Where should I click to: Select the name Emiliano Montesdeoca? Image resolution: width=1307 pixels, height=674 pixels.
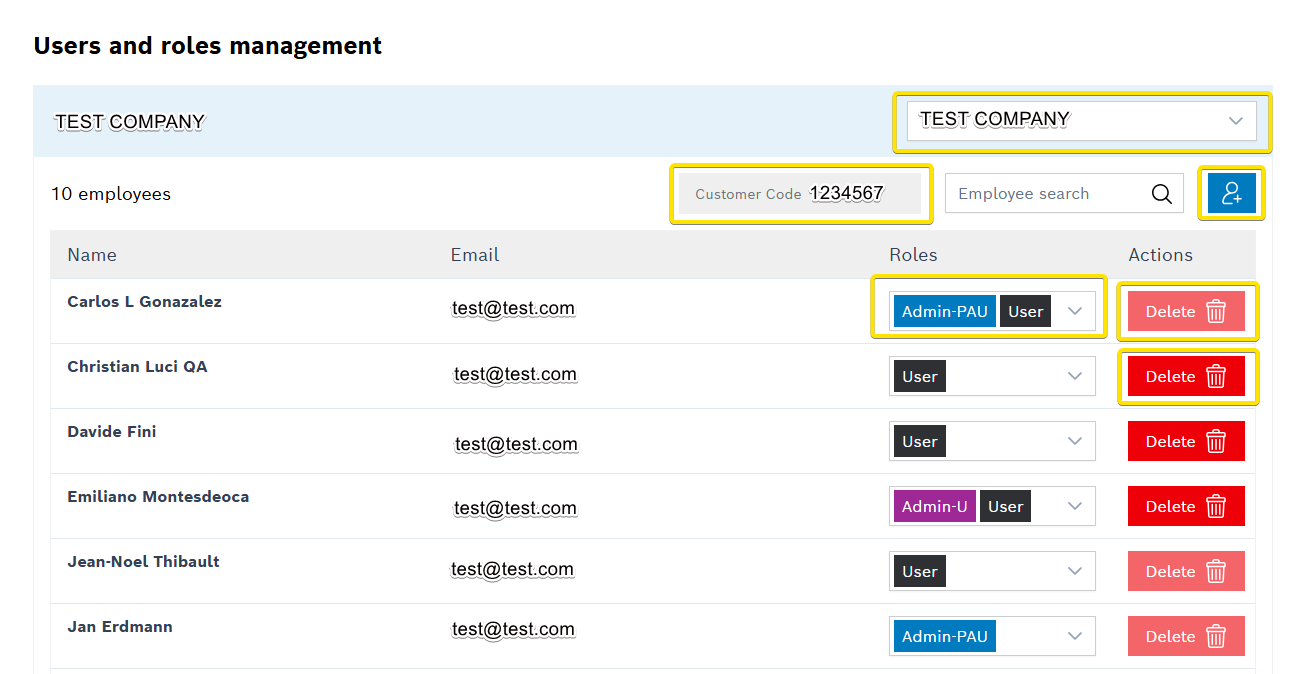point(158,497)
